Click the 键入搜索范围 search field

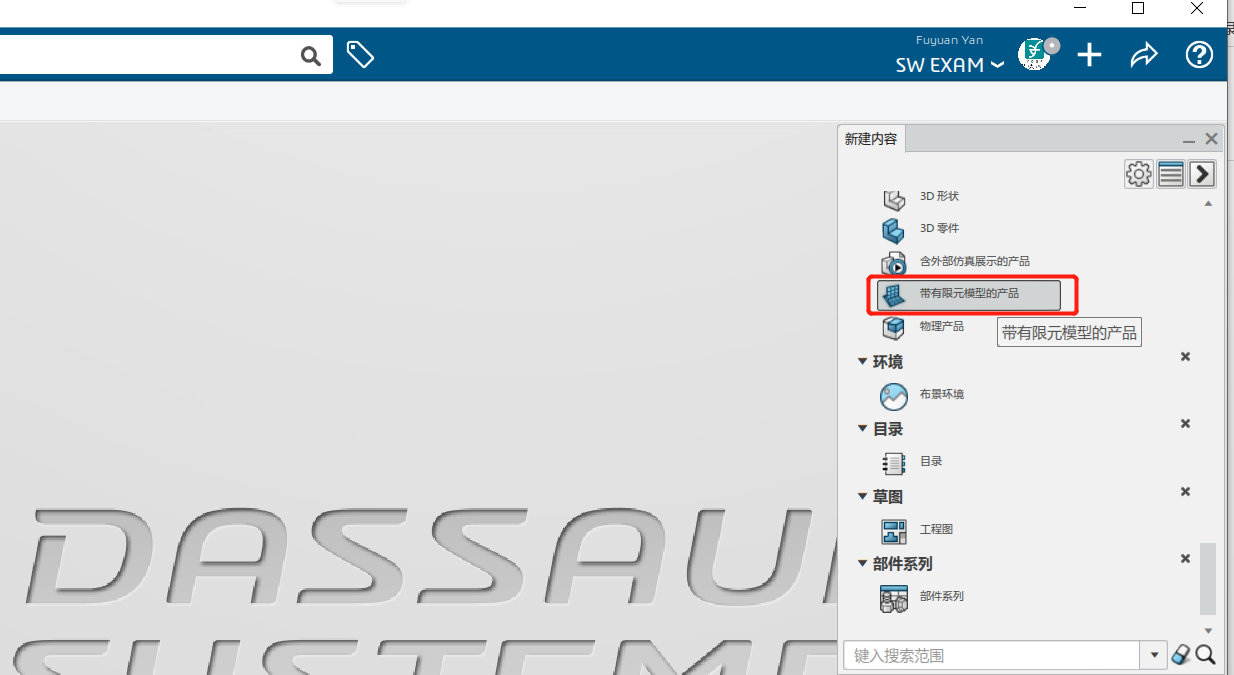coord(992,656)
